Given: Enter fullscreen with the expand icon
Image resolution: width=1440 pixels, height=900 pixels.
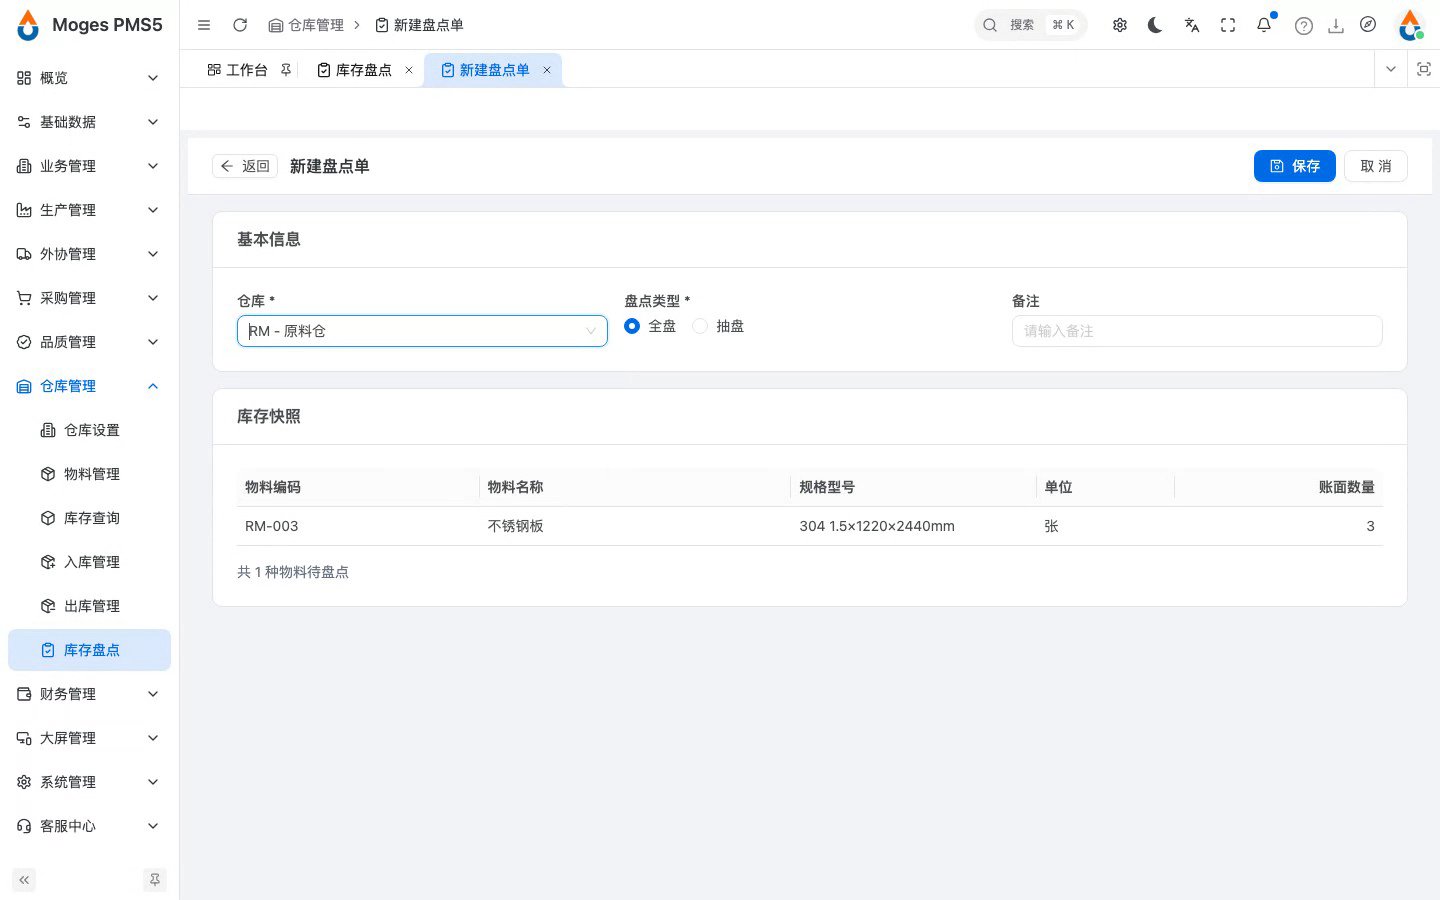Looking at the screenshot, I should point(1228,25).
